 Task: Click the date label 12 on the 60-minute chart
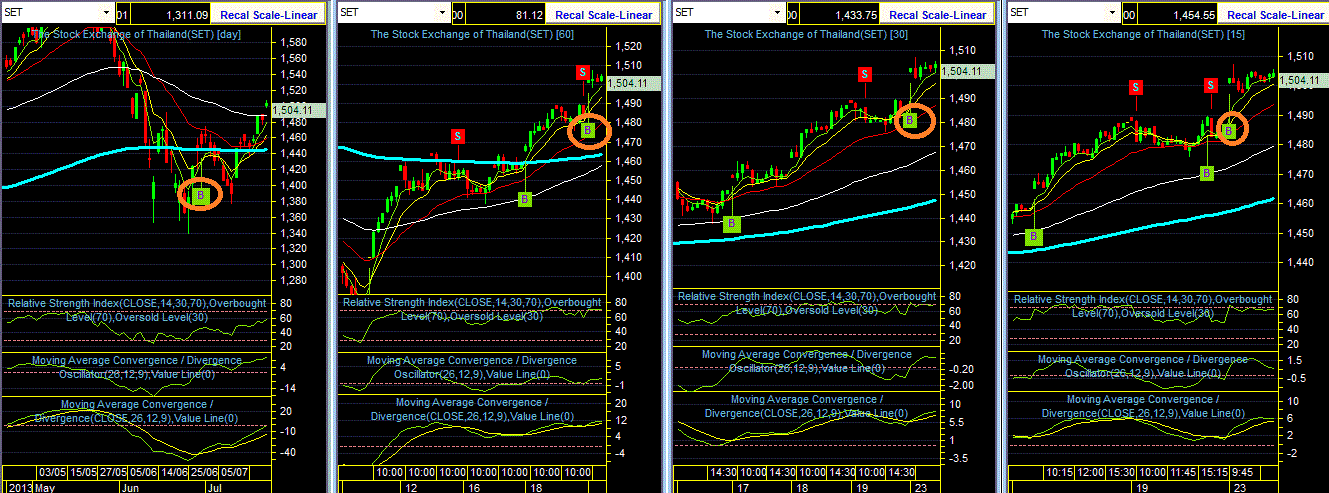(411, 486)
